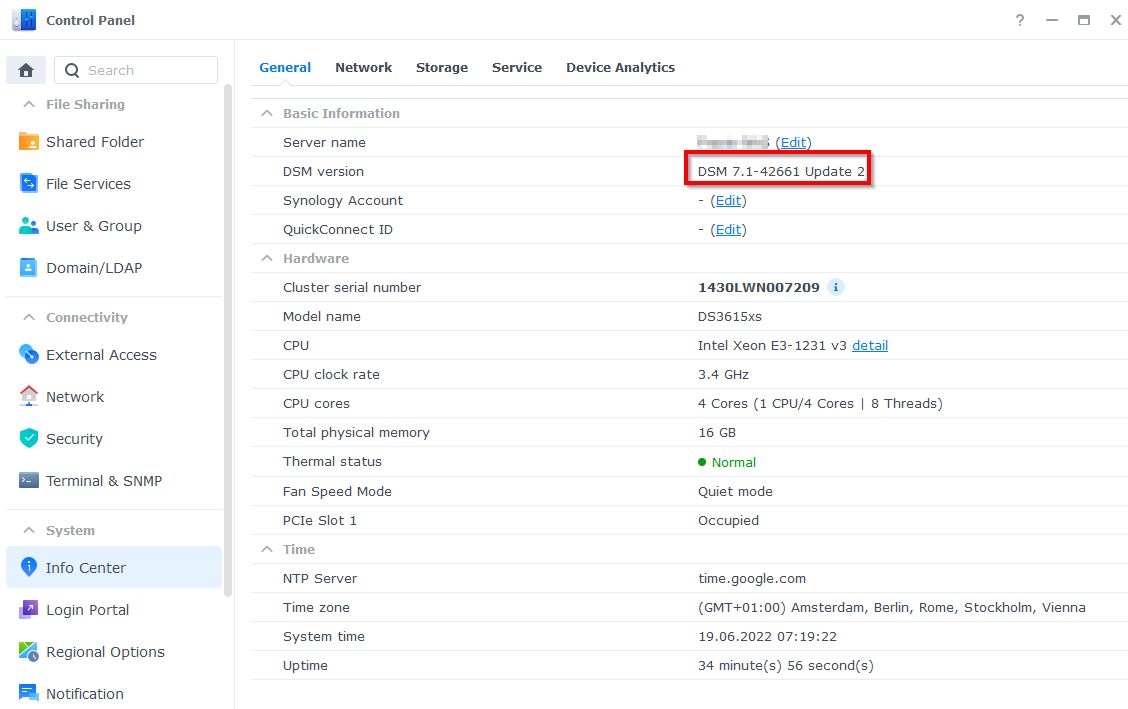Edit the Synology Account
This screenshot has height=709, width=1128.
[x=728, y=201]
